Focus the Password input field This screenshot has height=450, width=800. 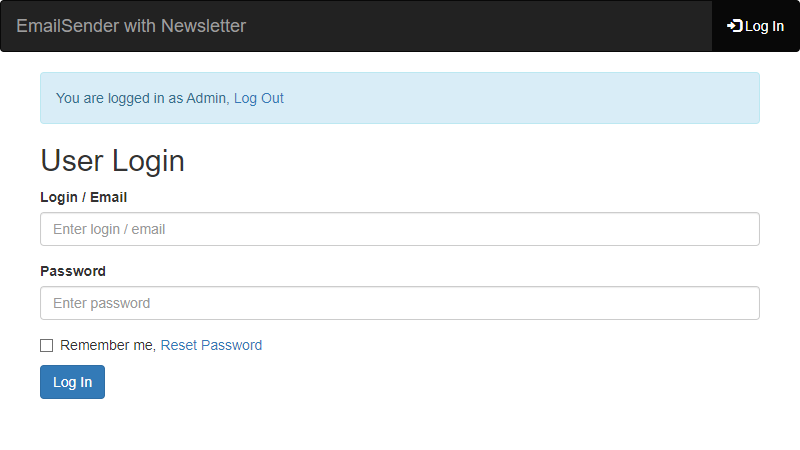[x=400, y=303]
